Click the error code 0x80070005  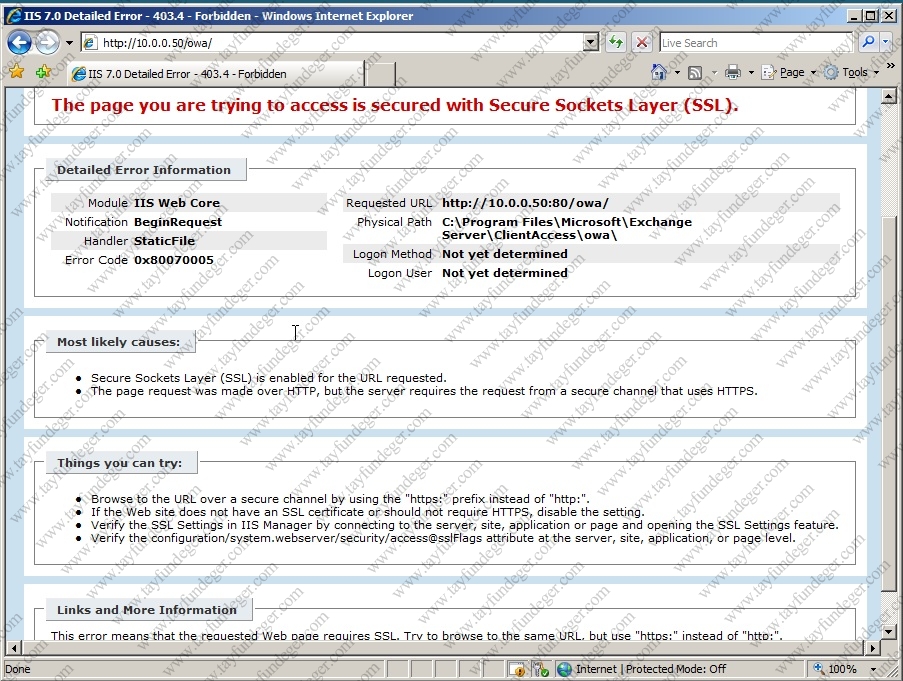pos(174,260)
